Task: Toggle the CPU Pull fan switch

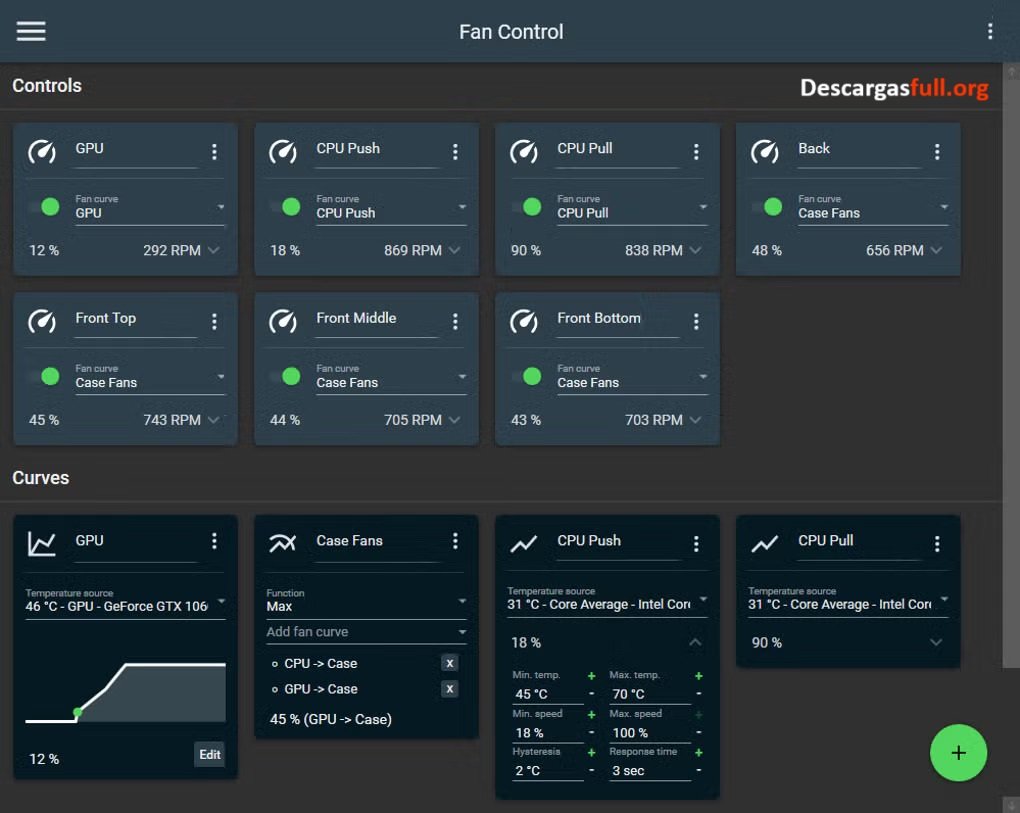Action: (x=531, y=206)
